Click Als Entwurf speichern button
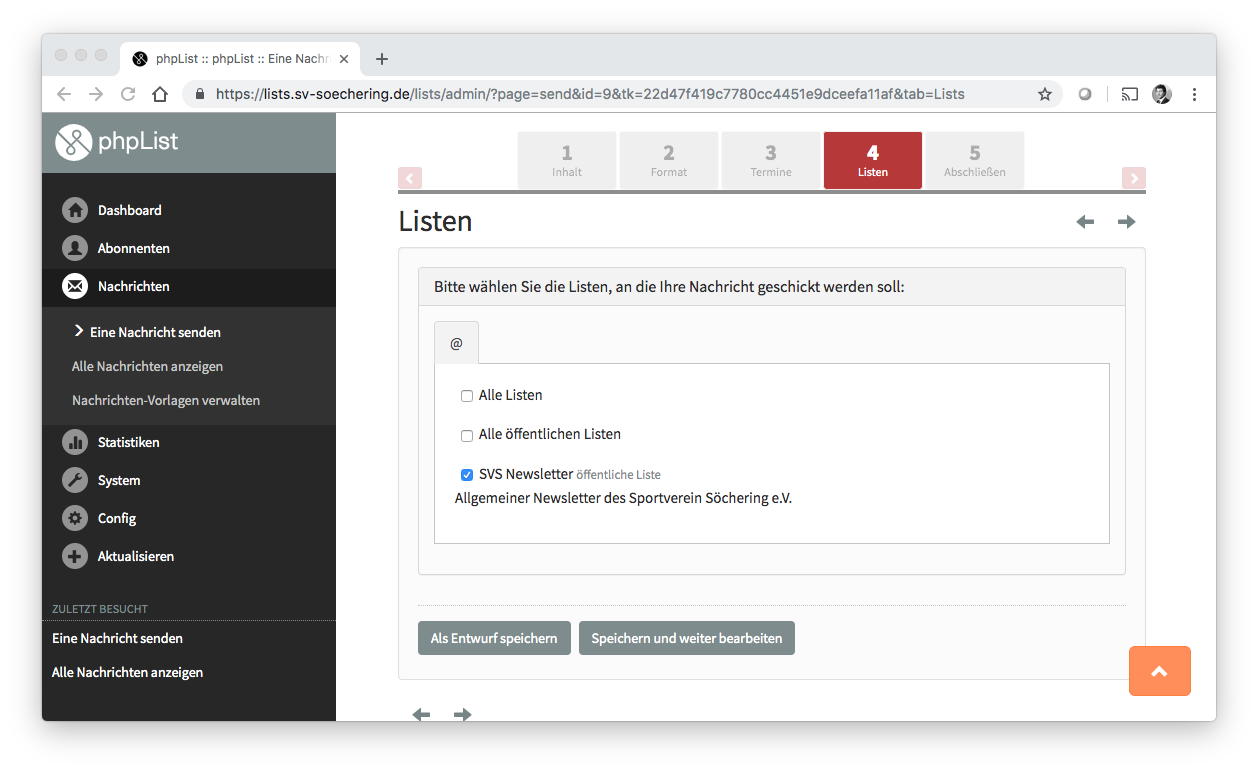Screen dimensions: 1258x771 click(x=494, y=638)
